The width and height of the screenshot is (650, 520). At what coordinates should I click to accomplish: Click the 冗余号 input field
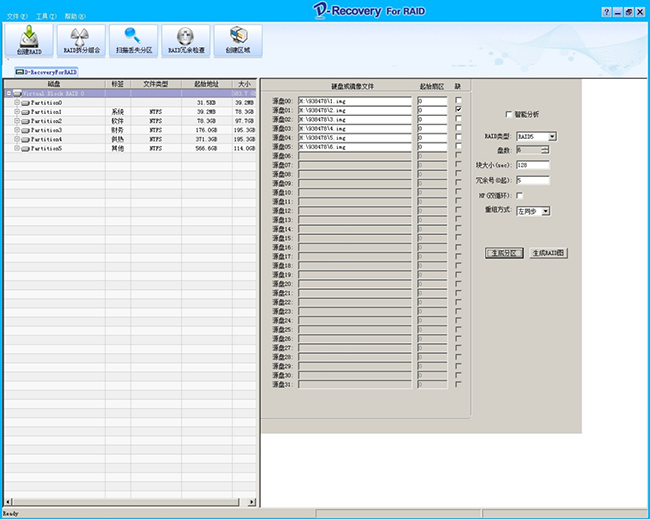click(x=533, y=180)
